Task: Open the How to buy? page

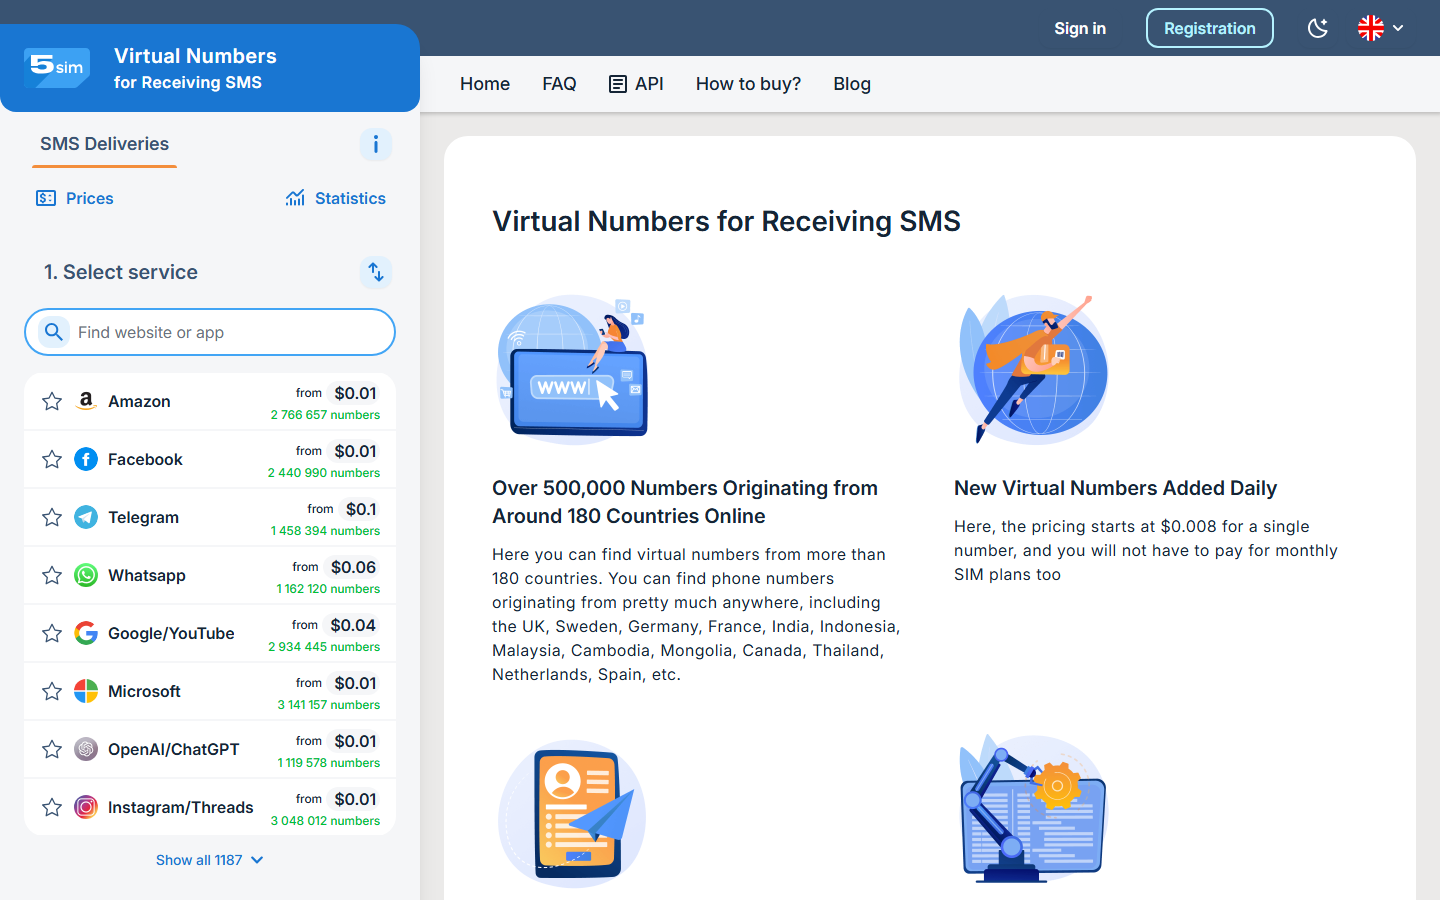Action: 748,84
